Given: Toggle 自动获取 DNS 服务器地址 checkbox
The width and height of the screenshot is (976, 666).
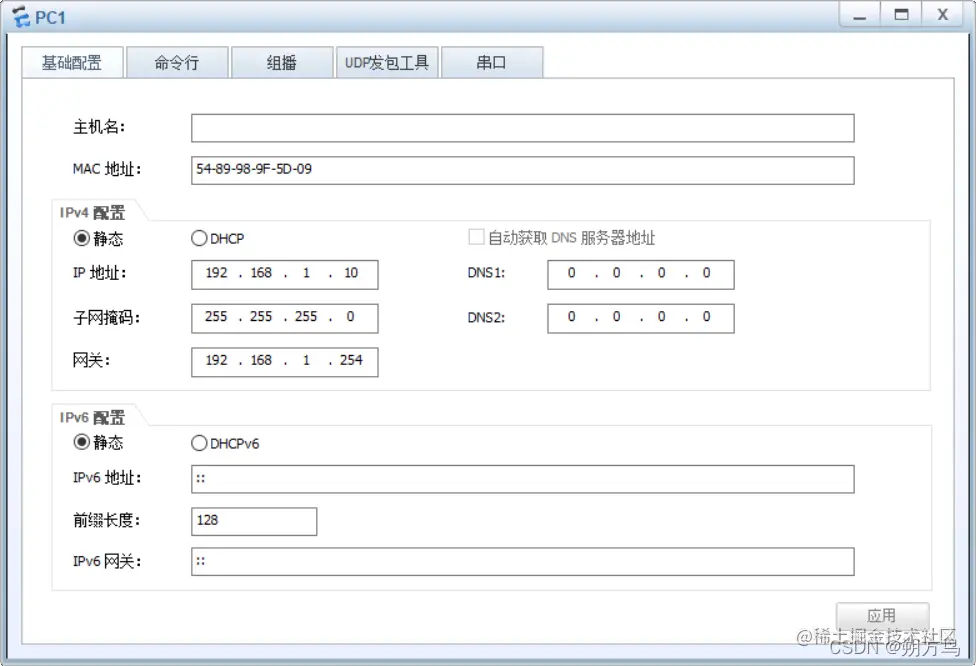Looking at the screenshot, I should click(476, 237).
